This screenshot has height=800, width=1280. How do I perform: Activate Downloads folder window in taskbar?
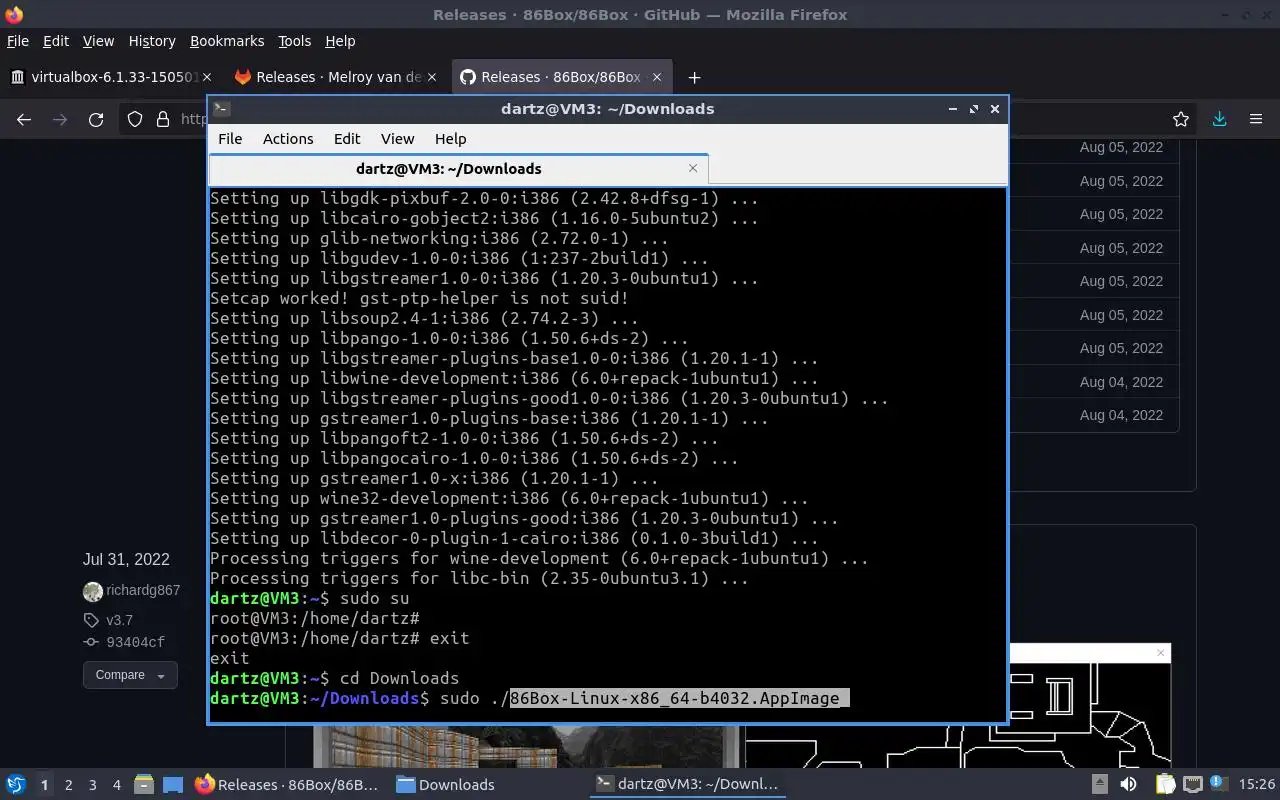(445, 784)
